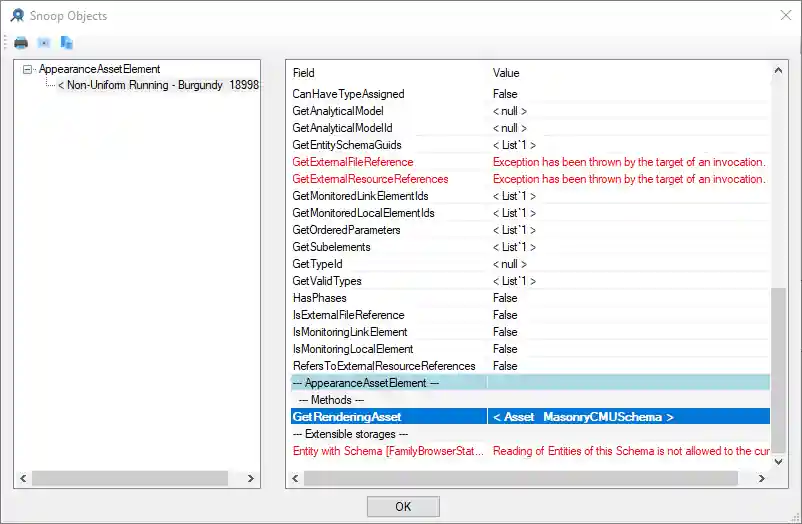Click the Copy toolbar icon
The image size is (802, 524).
pyautogui.click(x=67, y=43)
